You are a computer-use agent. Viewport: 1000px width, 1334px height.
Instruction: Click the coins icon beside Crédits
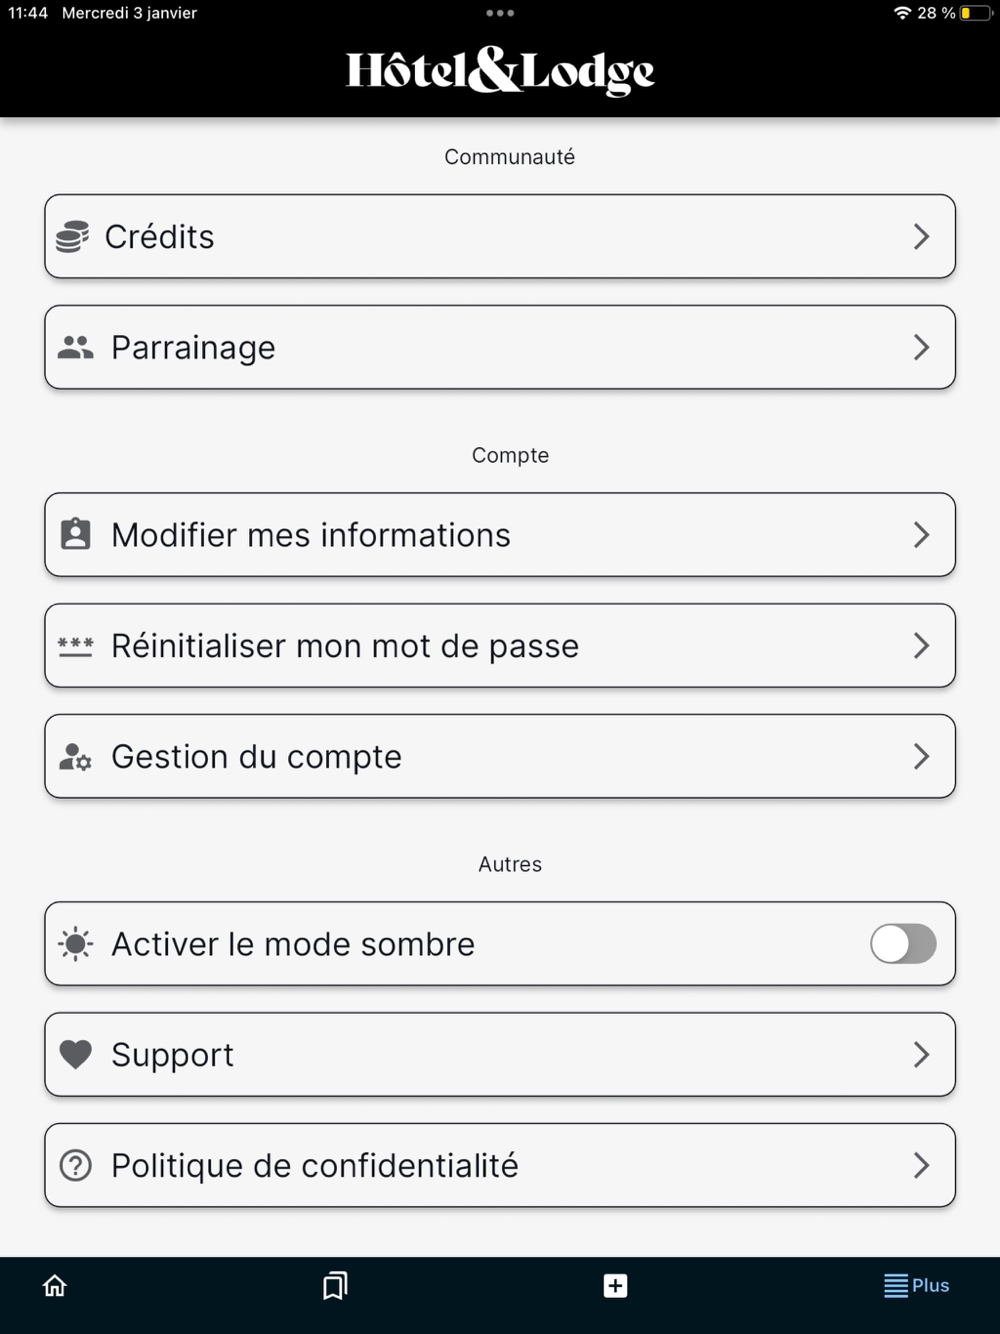click(x=72, y=237)
